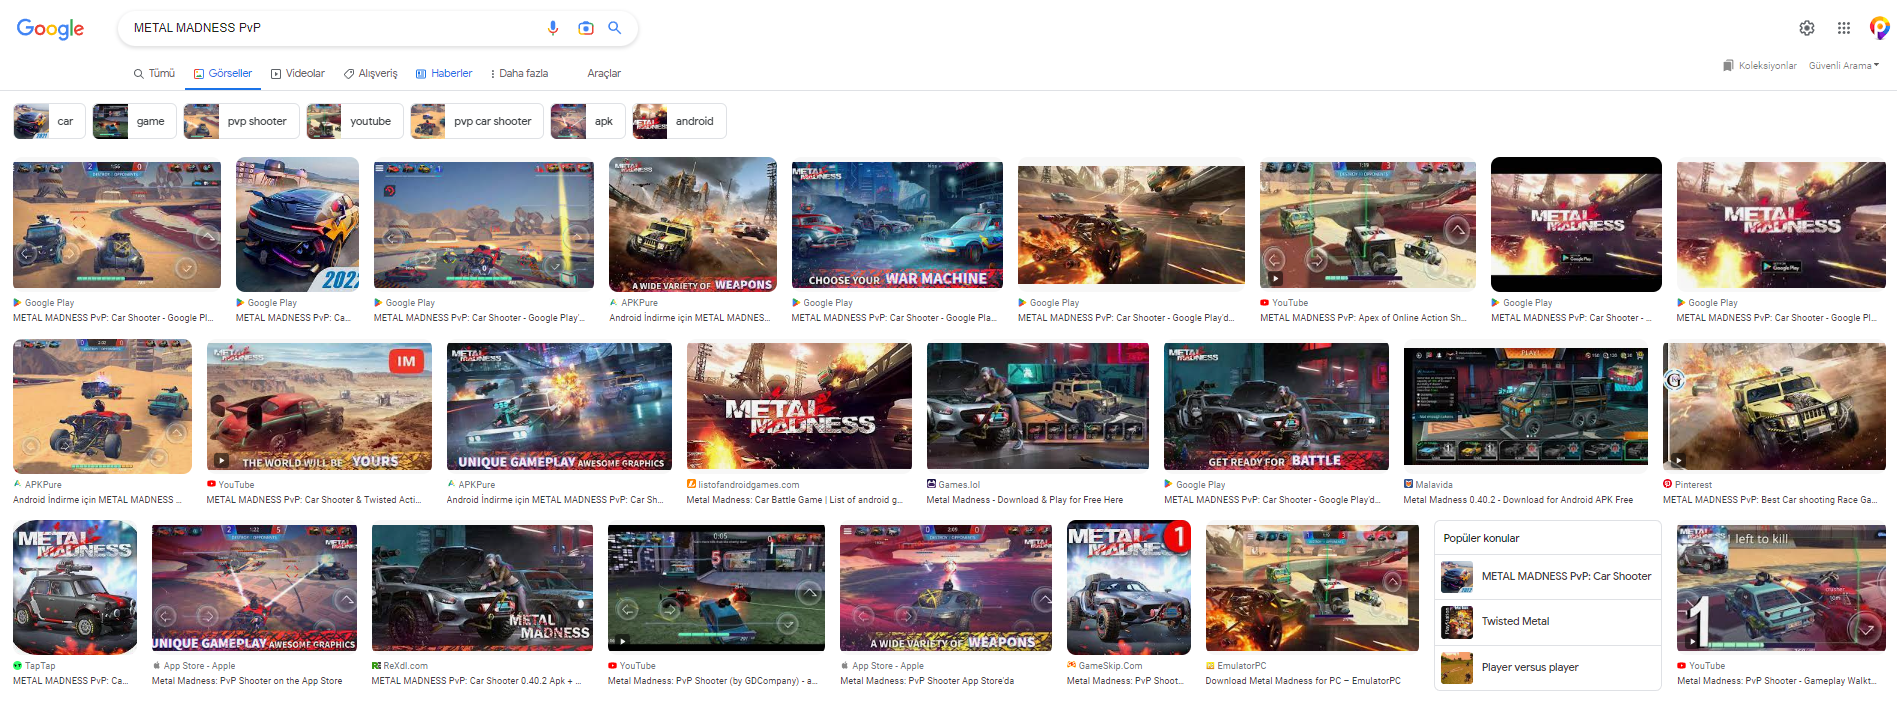Select the apk filter chip
This screenshot has width=1897, height=706.
[588, 121]
